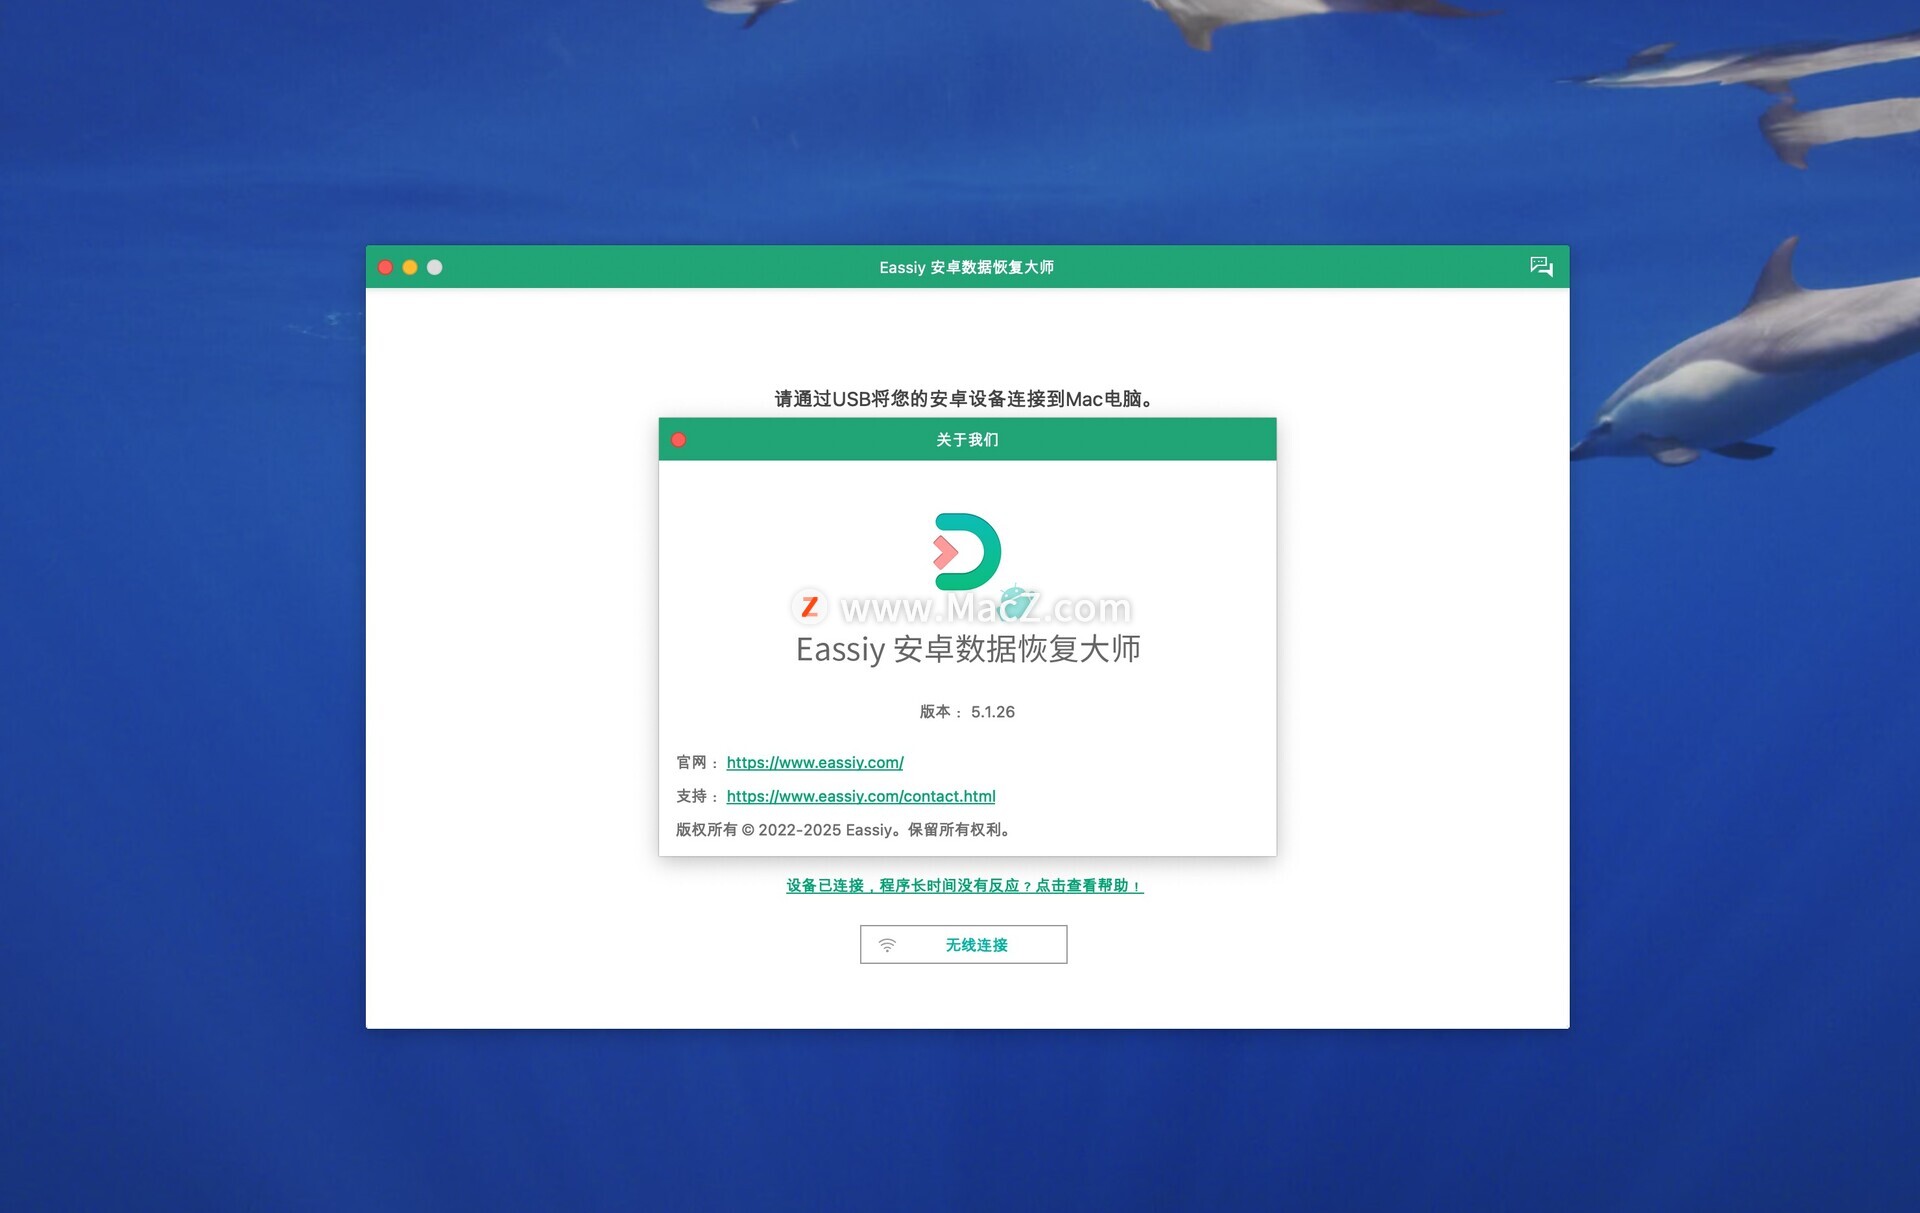Click the Wi-Fi icon in wireless button
Image resolution: width=1920 pixels, height=1213 pixels.
(x=887, y=945)
